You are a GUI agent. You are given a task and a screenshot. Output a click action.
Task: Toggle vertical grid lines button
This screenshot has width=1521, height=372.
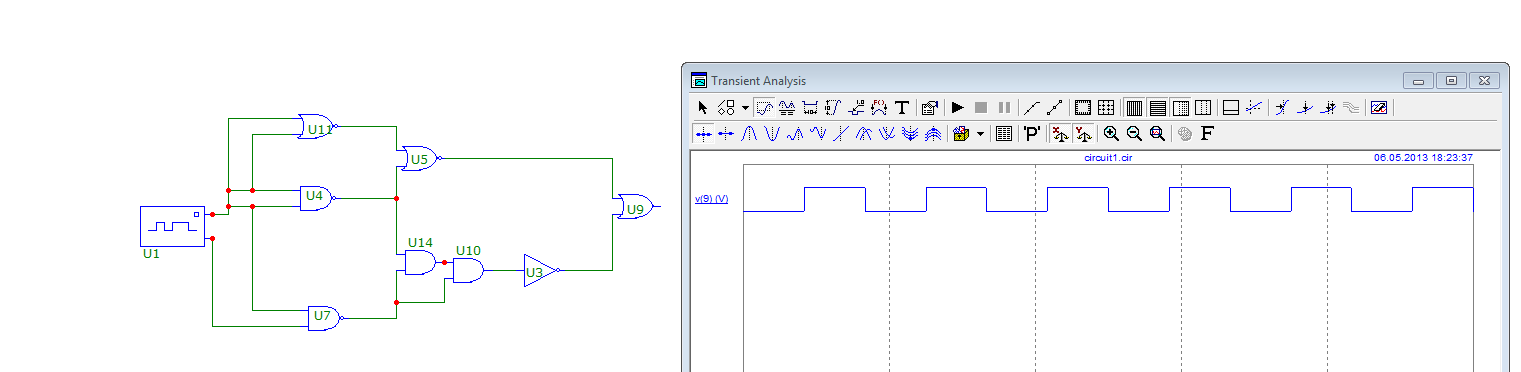click(x=1134, y=107)
